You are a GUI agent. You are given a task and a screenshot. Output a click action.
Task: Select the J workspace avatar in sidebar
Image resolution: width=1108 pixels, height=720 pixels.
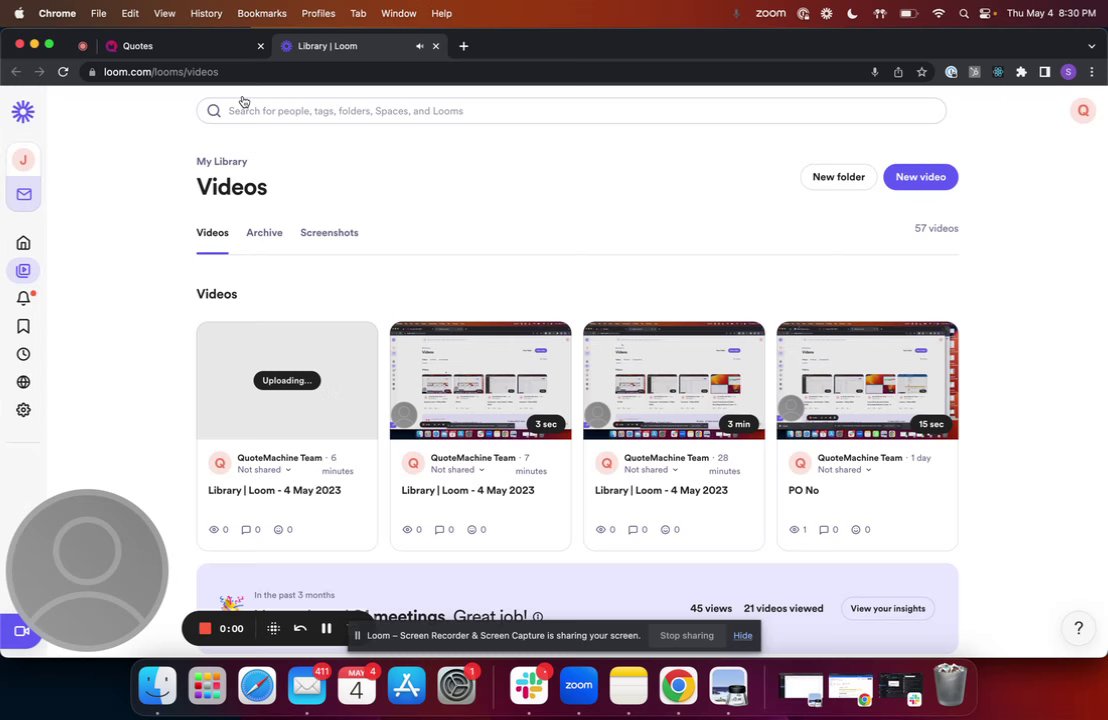tap(23, 160)
